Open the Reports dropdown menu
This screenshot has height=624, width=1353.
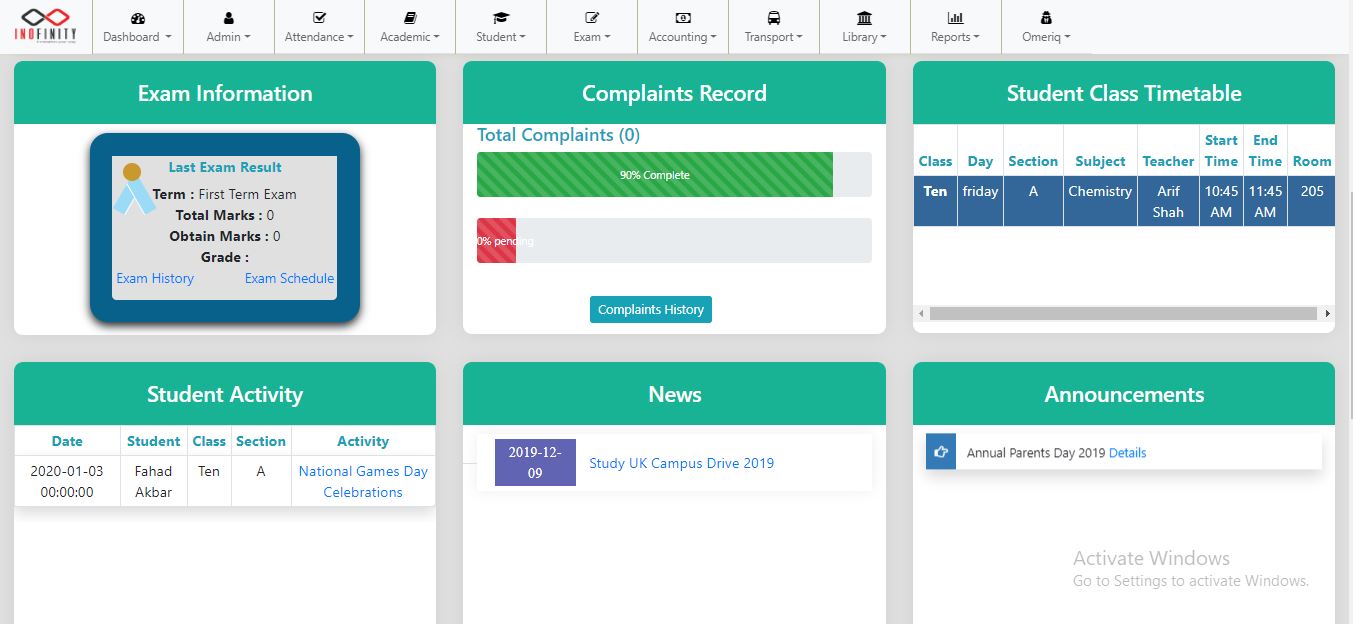tap(955, 37)
